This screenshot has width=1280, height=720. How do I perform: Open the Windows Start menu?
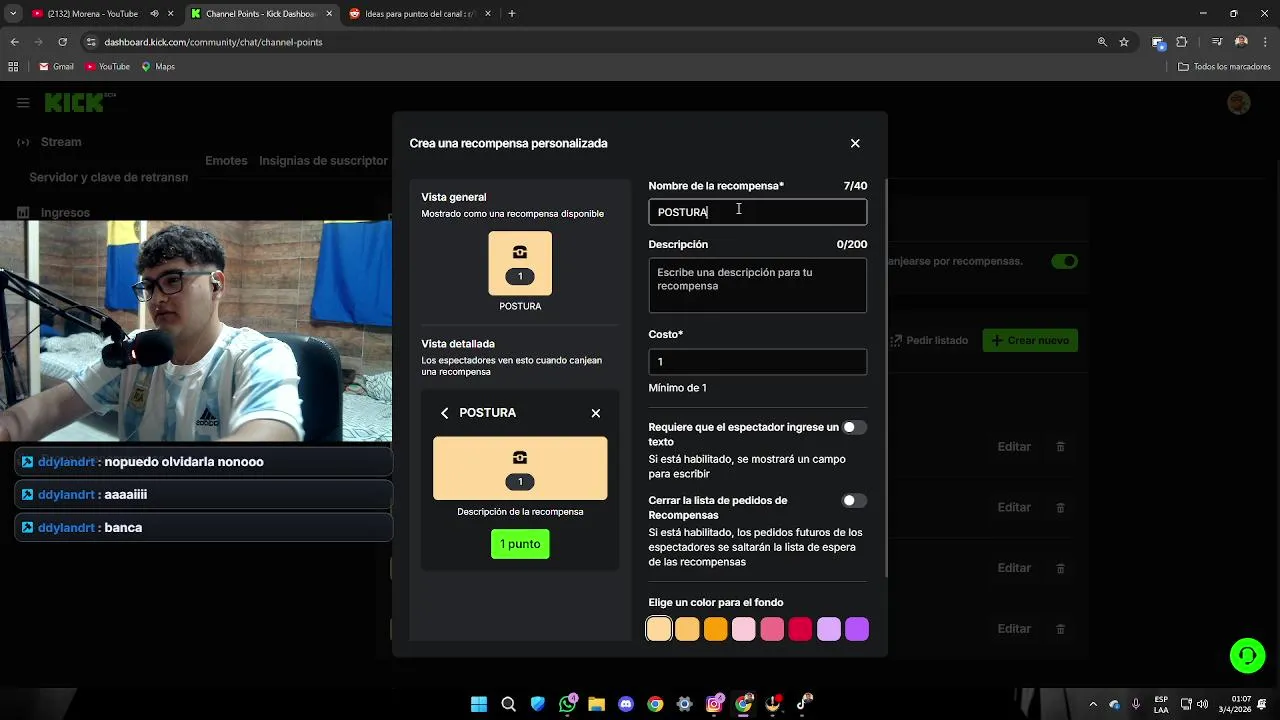pos(479,704)
